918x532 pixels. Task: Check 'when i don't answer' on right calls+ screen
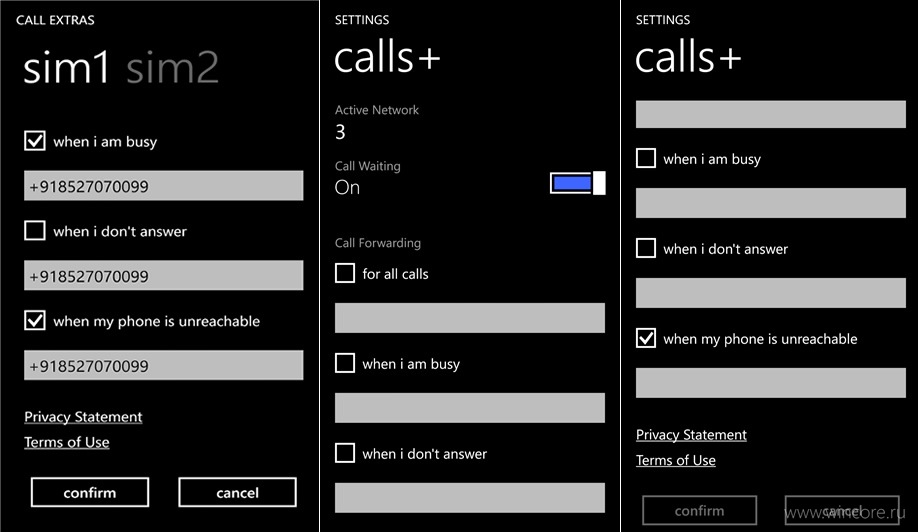pos(646,248)
